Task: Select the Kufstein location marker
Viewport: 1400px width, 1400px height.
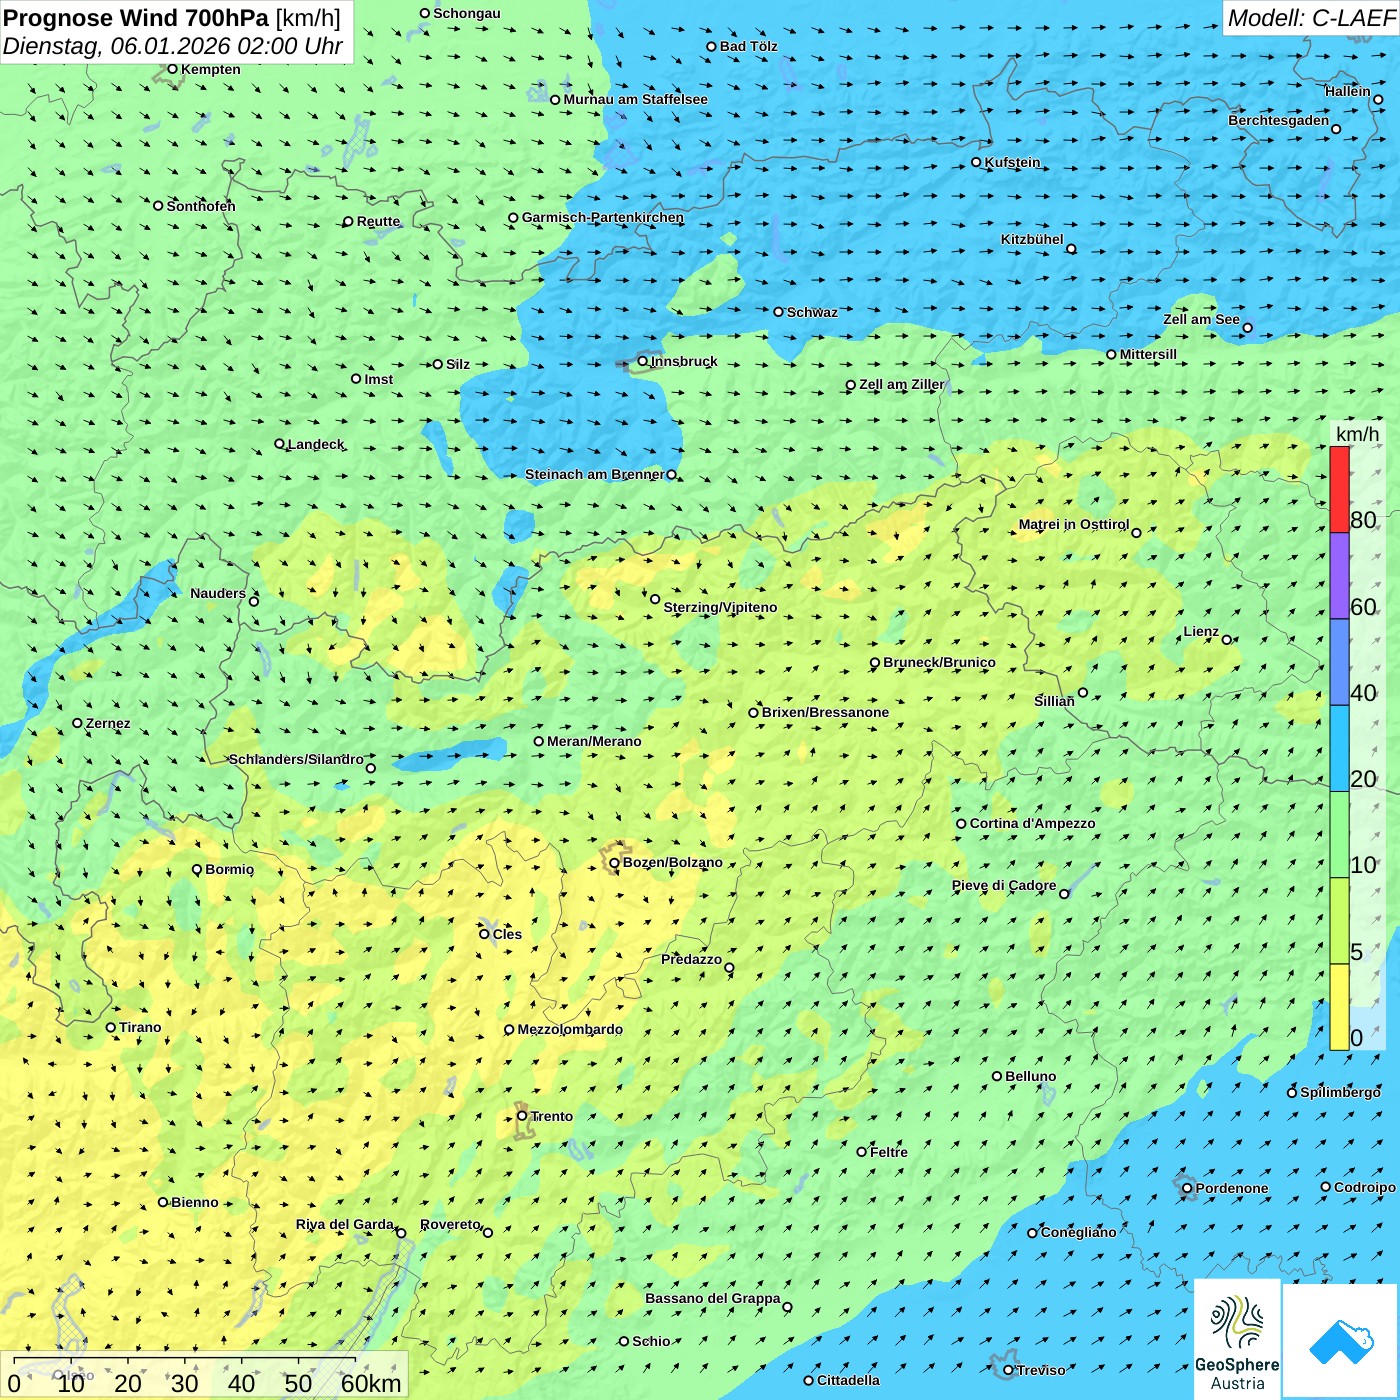Action: click(977, 162)
